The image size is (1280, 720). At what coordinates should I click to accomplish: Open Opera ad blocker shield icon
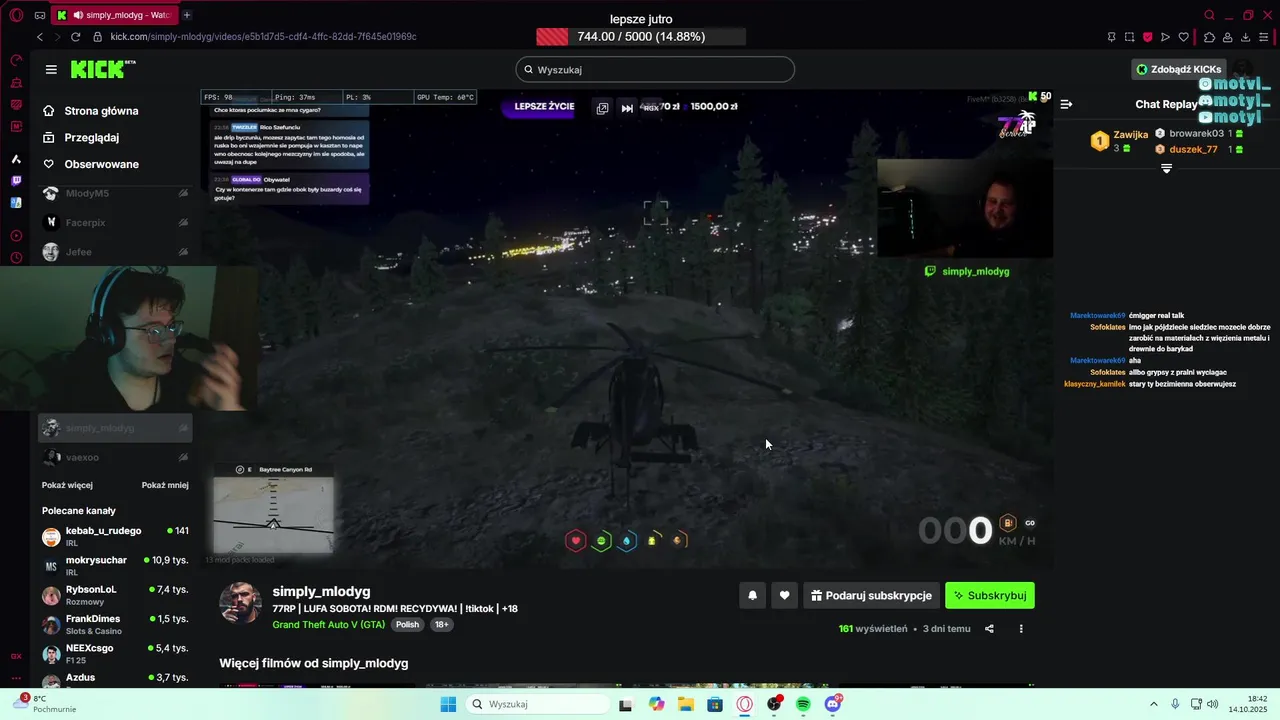point(1147,37)
